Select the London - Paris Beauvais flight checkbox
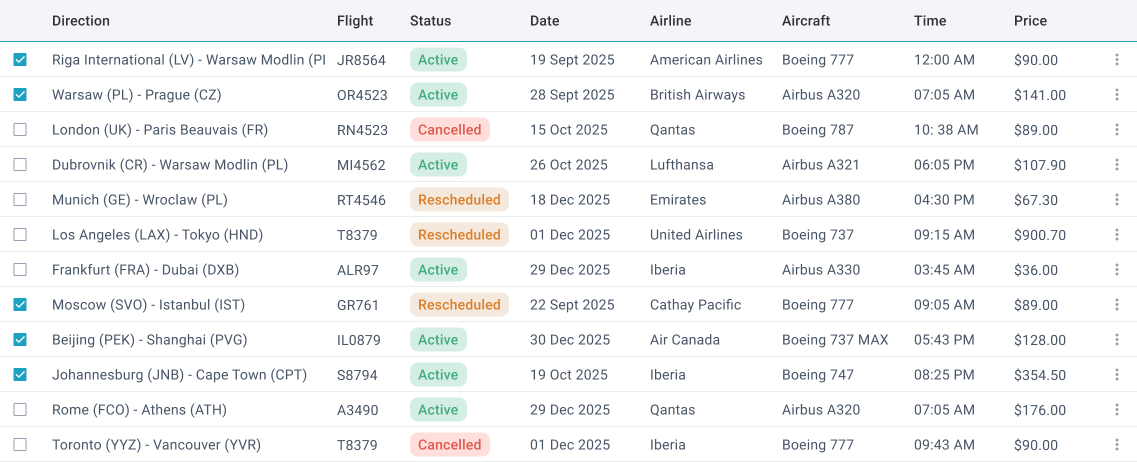 click(20, 130)
